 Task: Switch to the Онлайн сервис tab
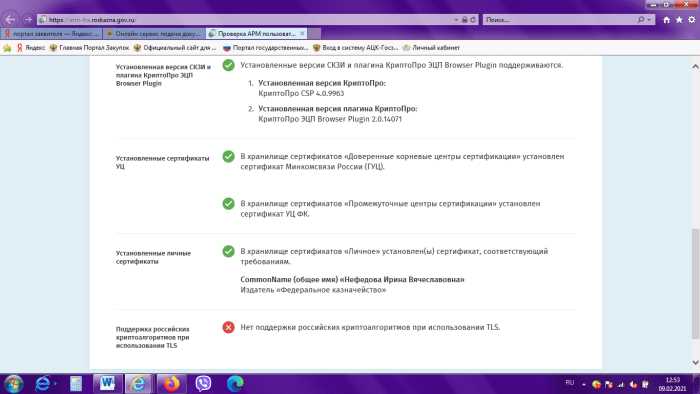pyautogui.click(x=154, y=33)
